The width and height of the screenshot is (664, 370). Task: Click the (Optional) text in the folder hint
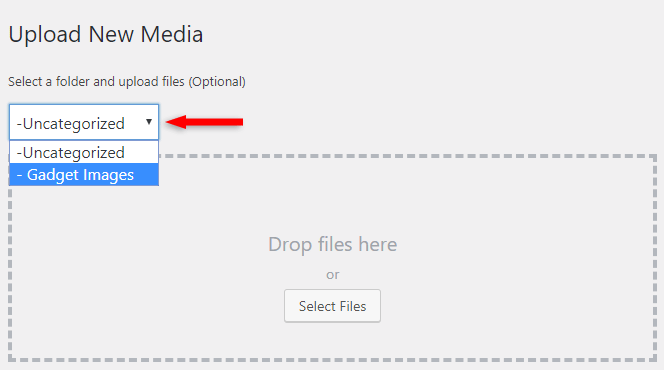(217, 82)
